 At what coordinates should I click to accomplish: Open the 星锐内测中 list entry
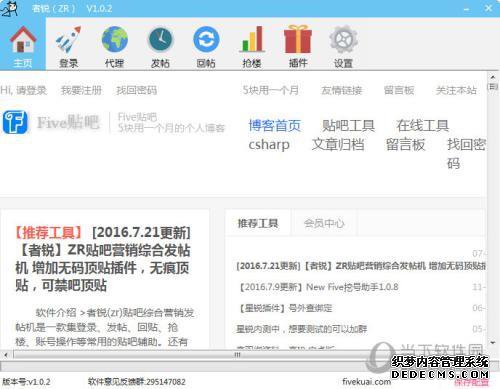(301, 329)
